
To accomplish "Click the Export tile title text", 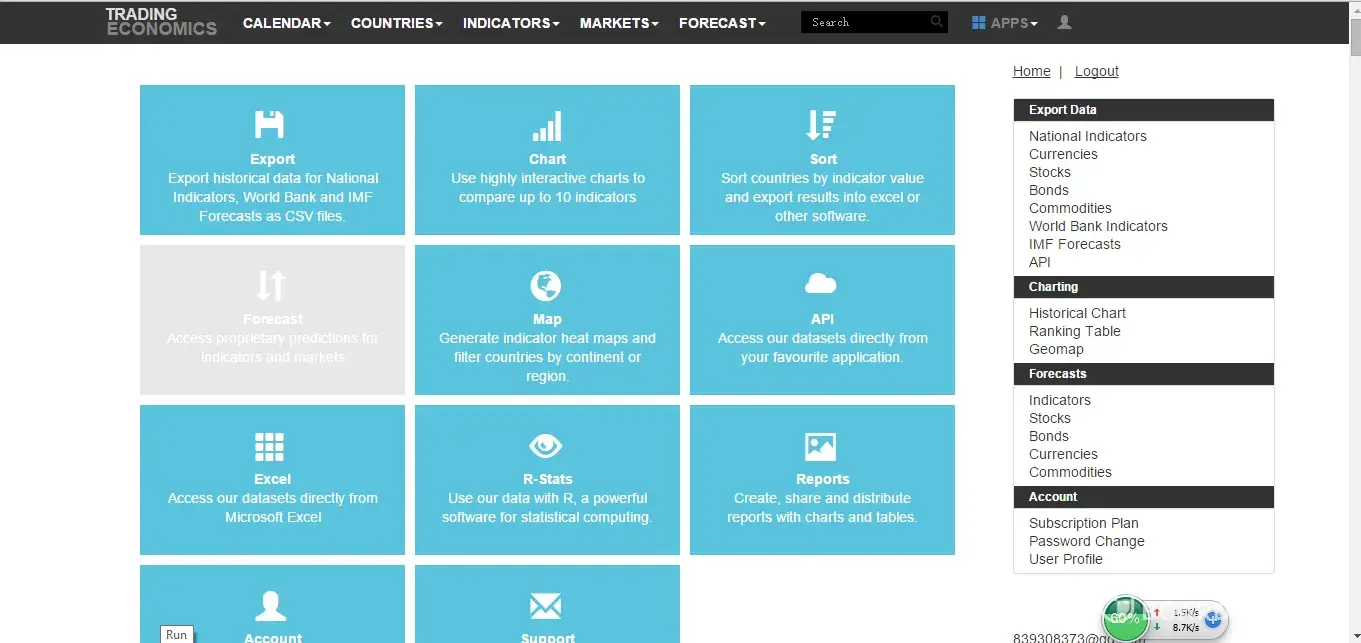I will [x=273, y=159].
